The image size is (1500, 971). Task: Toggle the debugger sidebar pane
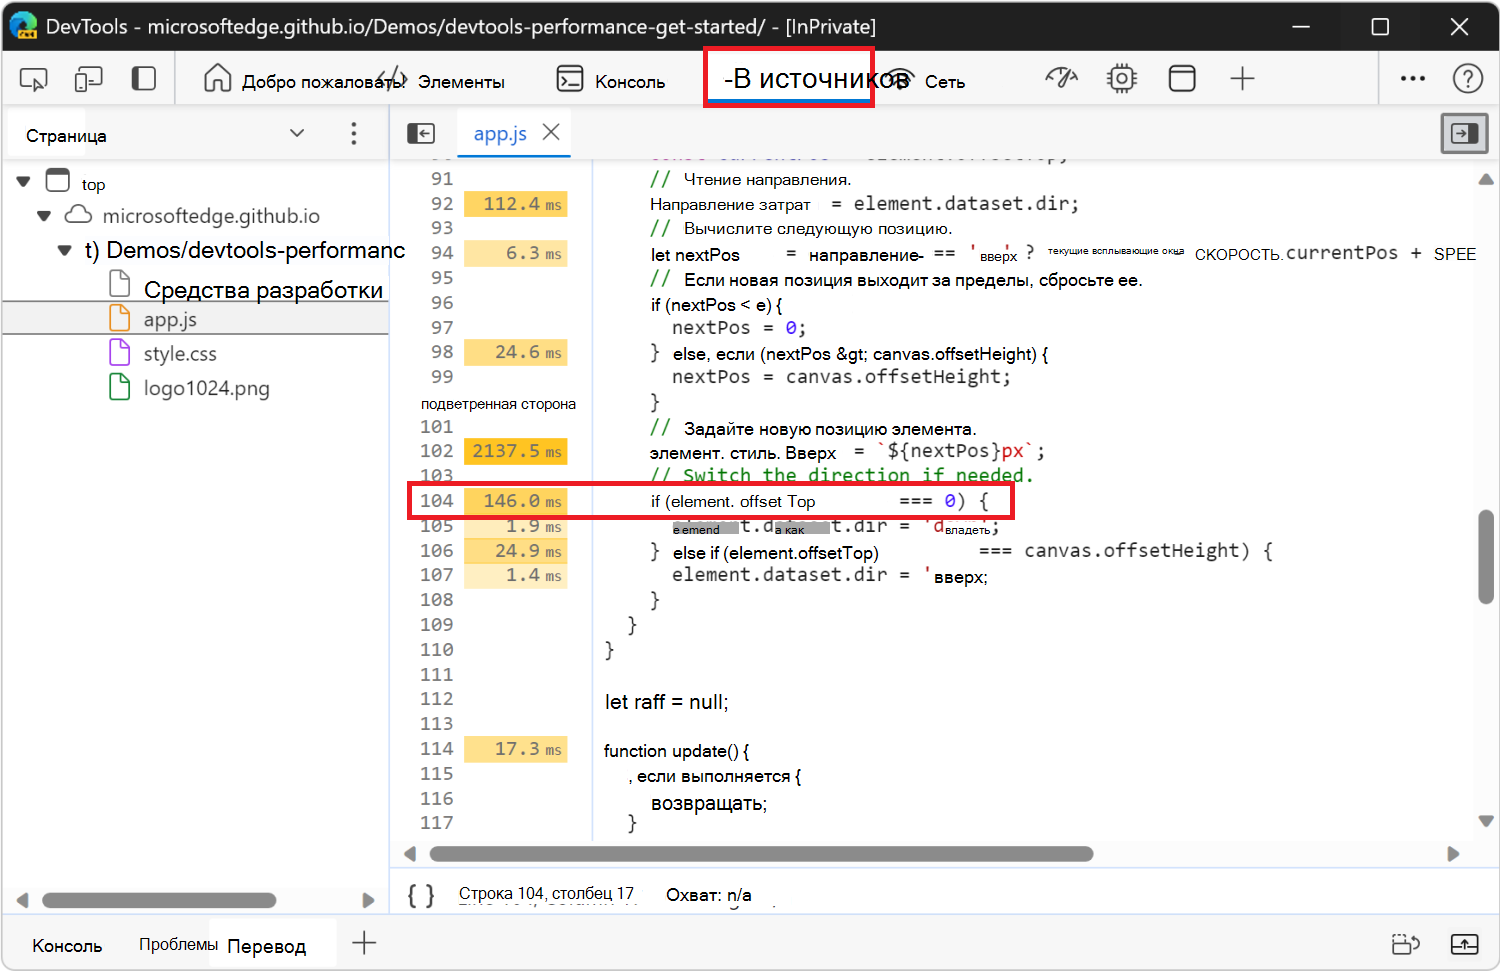[x=1464, y=133]
